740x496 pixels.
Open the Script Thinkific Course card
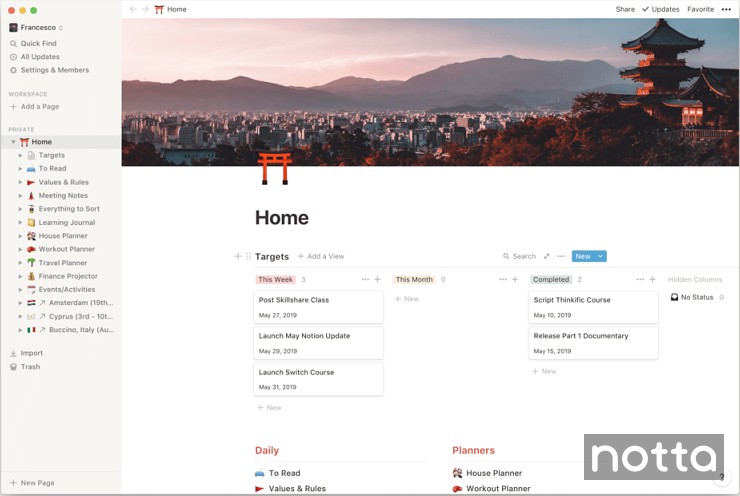(x=593, y=307)
